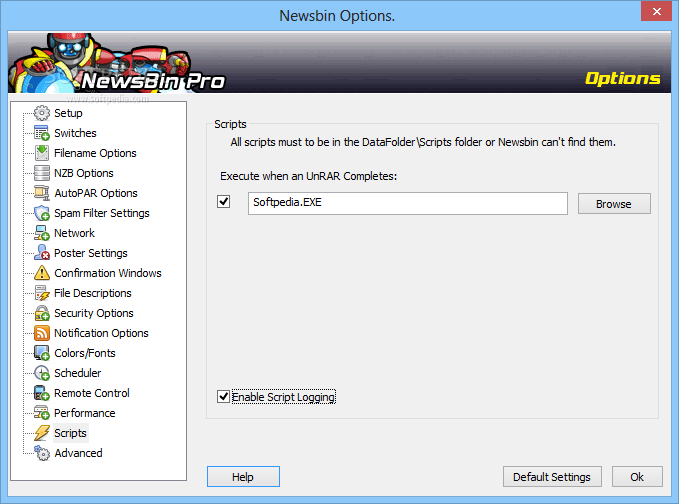
Task: Click the Confirmation Windows warning icon
Action: coord(42,273)
